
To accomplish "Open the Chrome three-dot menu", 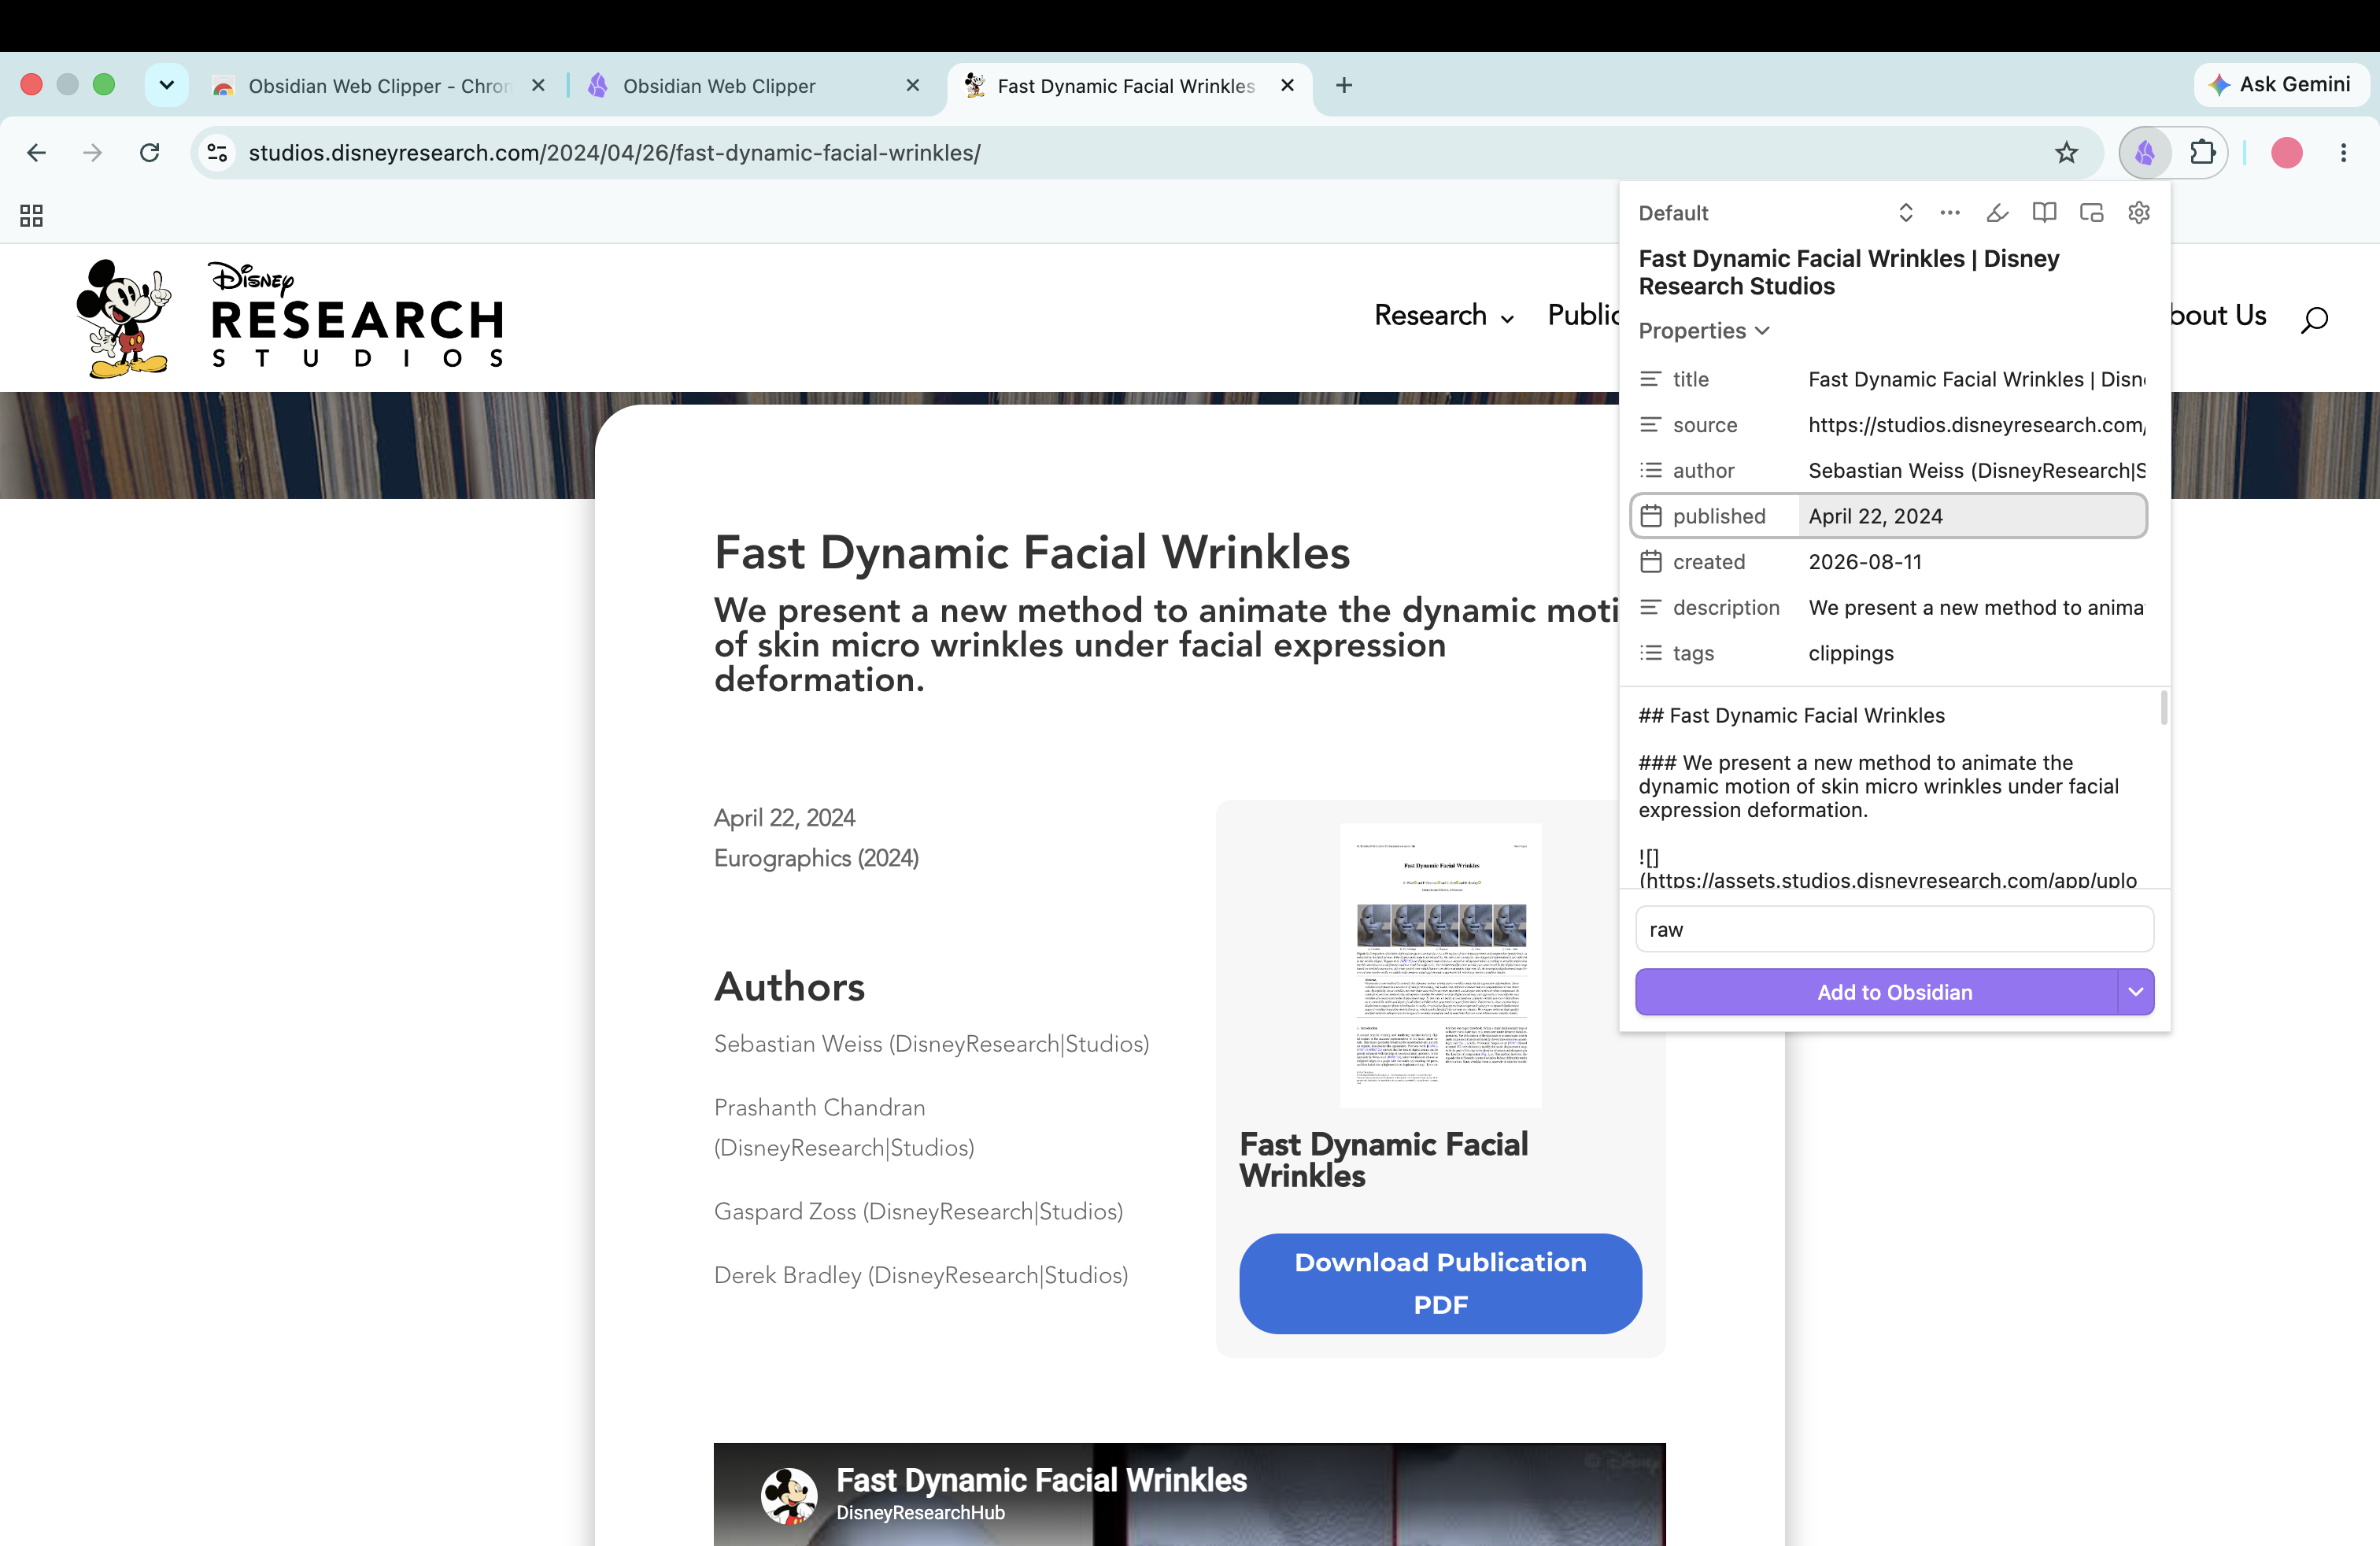I will point(2343,153).
